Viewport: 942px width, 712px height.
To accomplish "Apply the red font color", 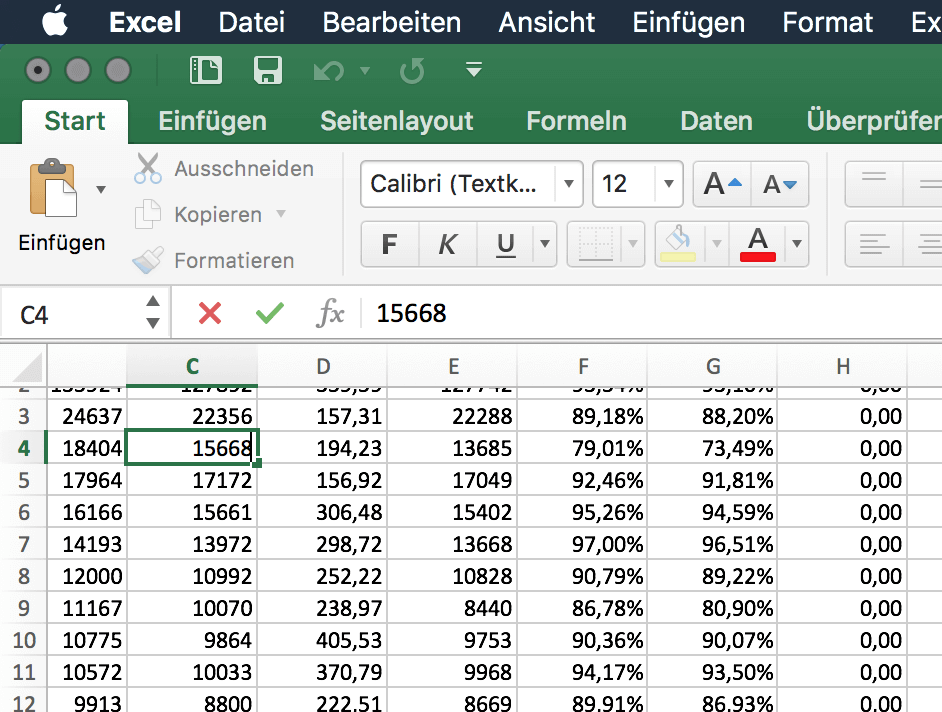I will pos(758,244).
